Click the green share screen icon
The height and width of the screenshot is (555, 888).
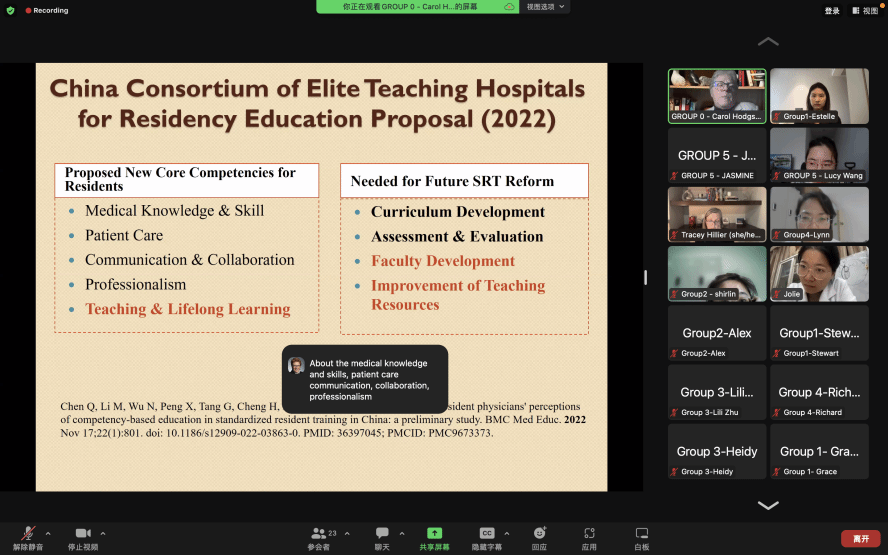434,534
